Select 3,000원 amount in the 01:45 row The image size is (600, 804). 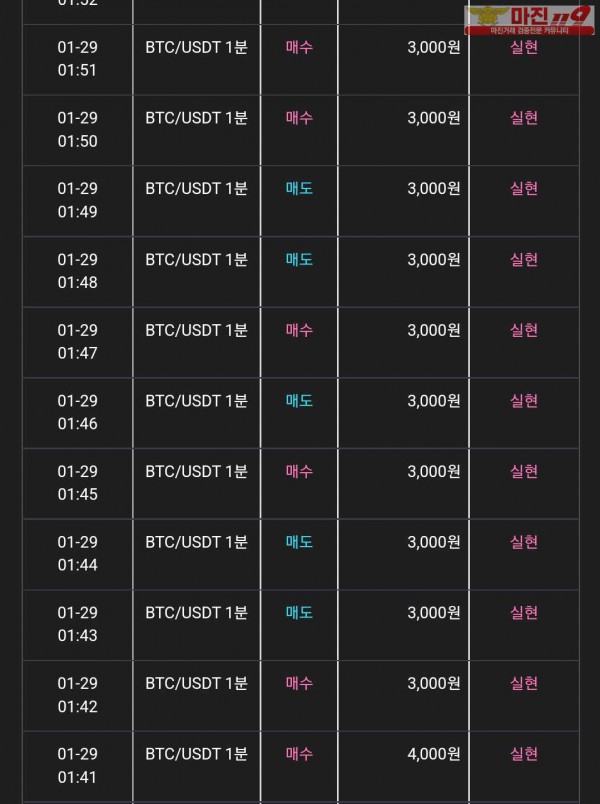coord(434,471)
